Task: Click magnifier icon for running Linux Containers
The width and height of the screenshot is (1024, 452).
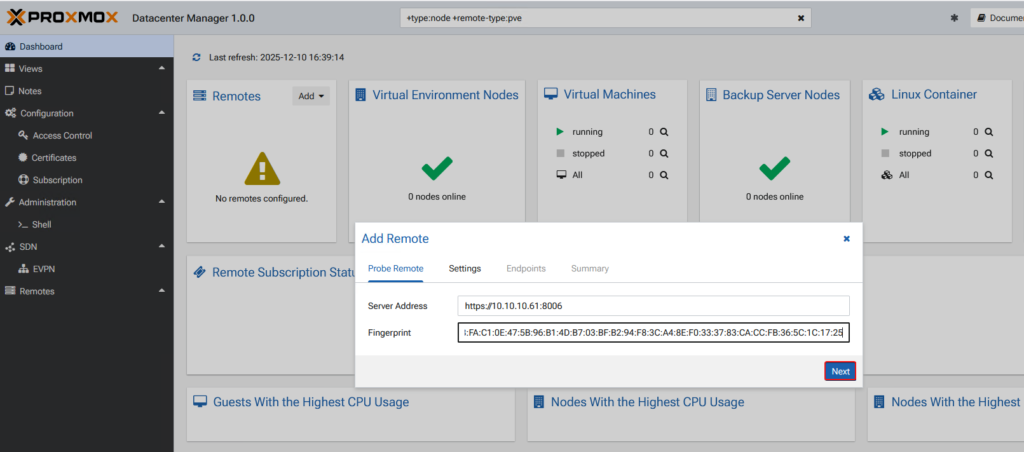Action: tap(988, 132)
